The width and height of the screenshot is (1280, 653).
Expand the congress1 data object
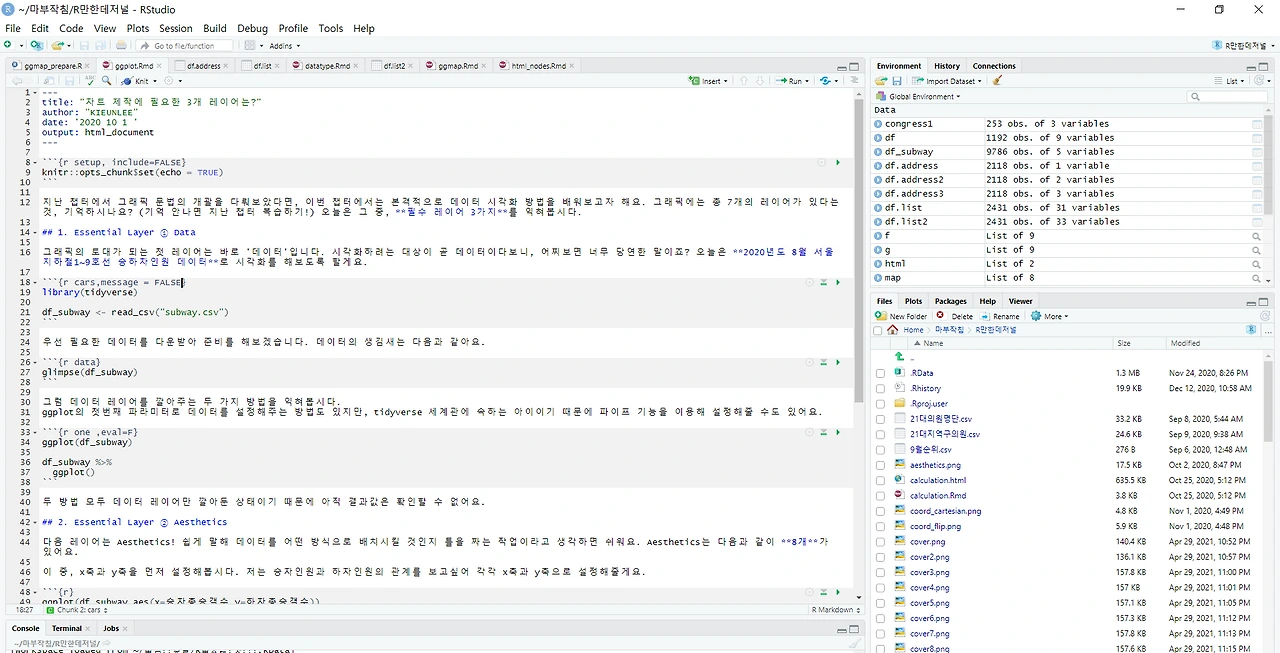(878, 124)
